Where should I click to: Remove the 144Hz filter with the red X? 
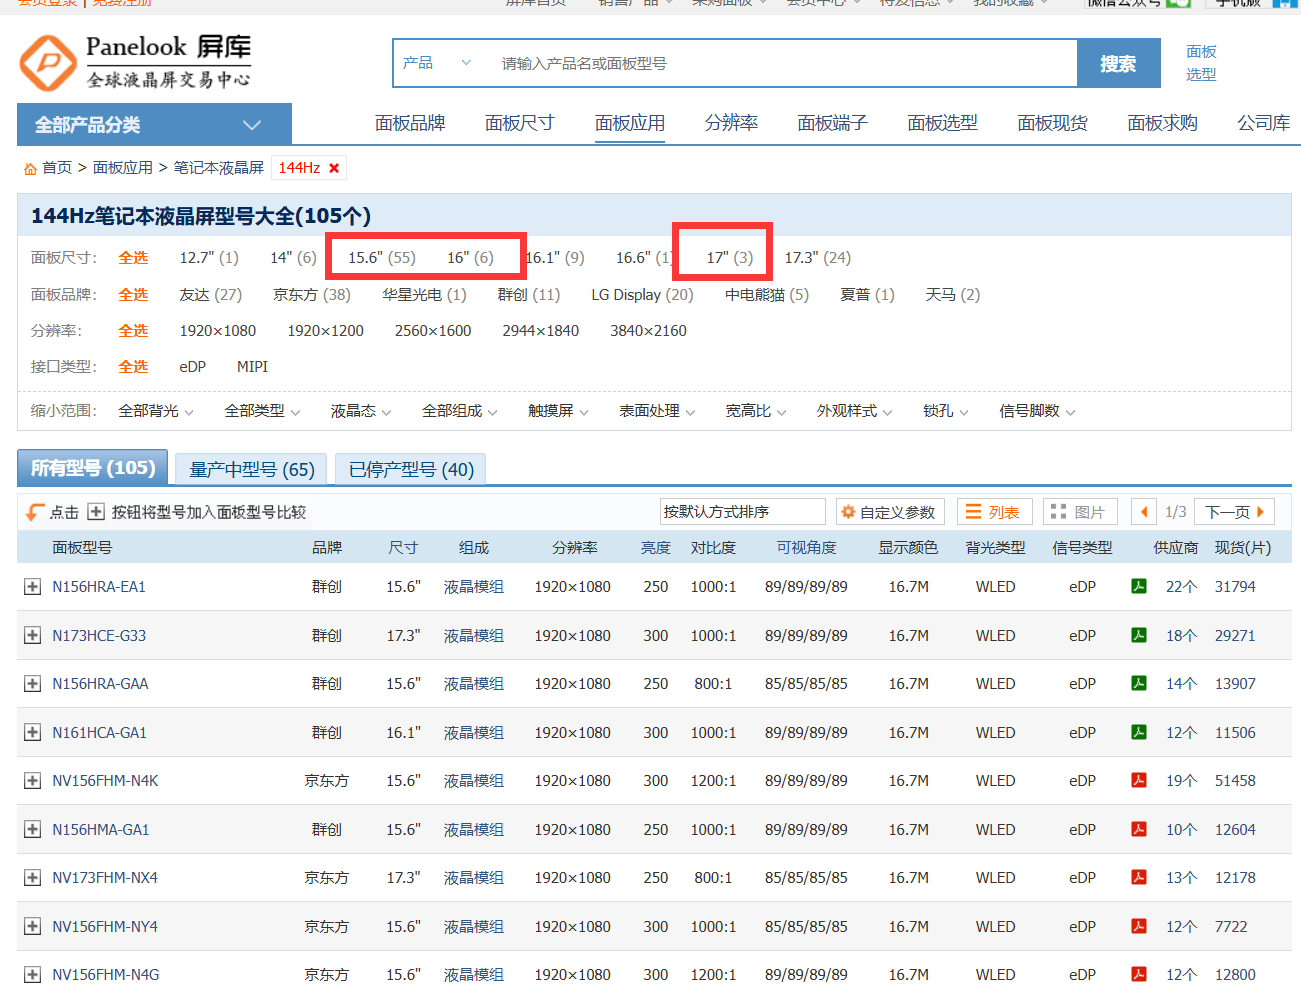(x=334, y=168)
